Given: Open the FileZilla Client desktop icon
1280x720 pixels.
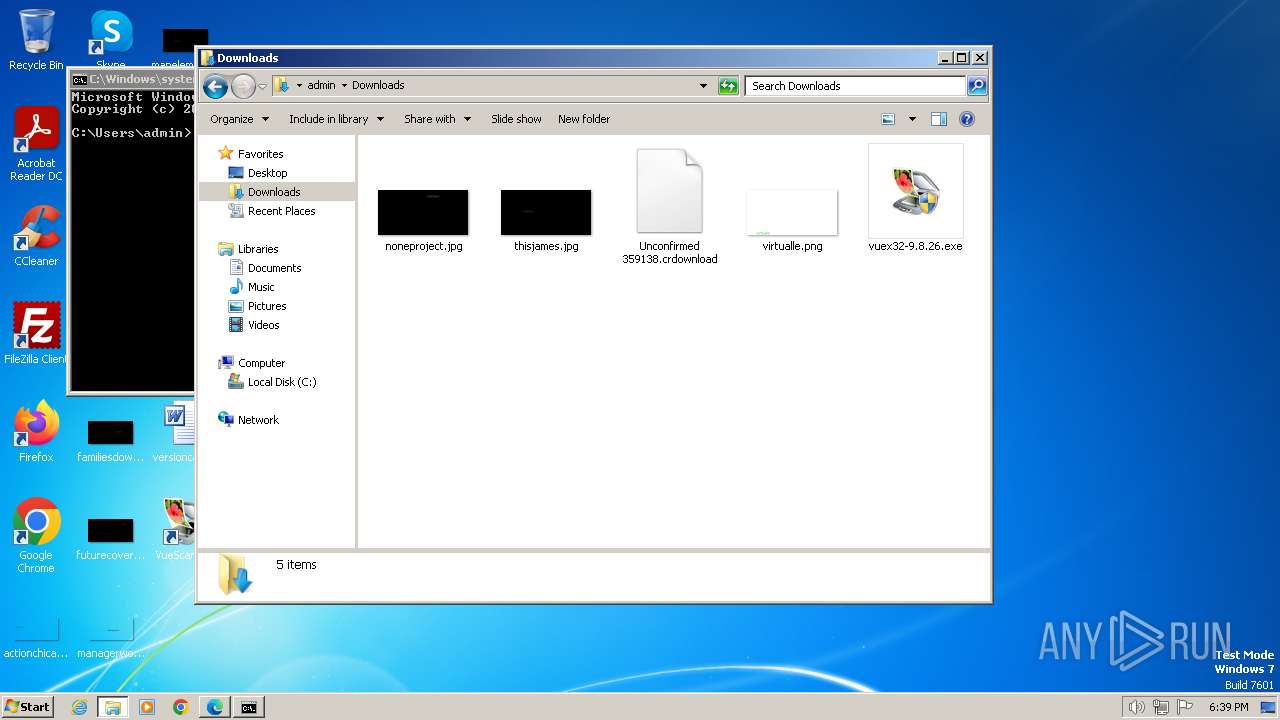Looking at the screenshot, I should click(36, 334).
